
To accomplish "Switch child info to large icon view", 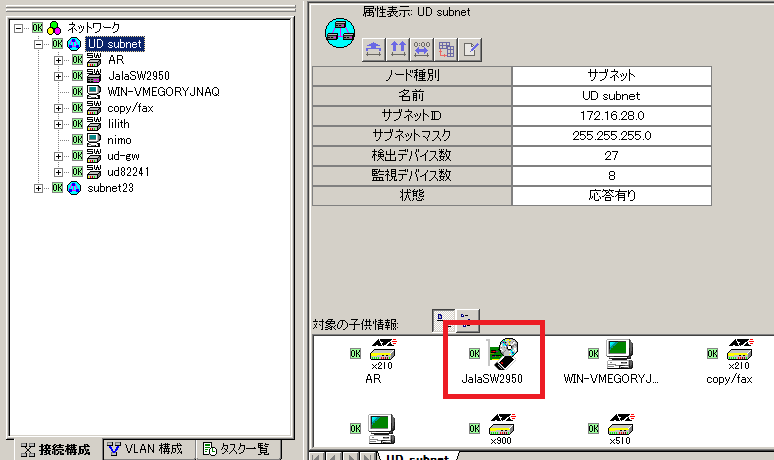I will (x=443, y=321).
